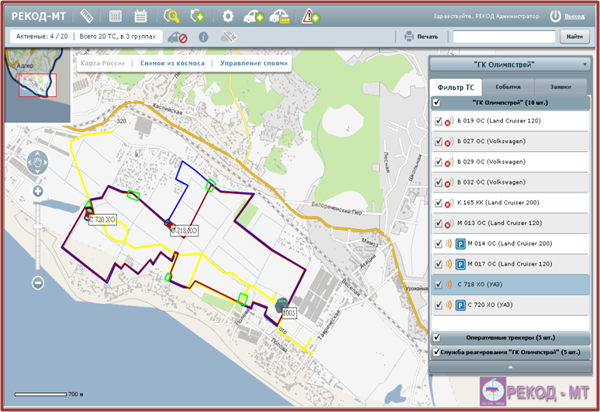Toggle the C 720 XO (УАЗ) checkbox
The width and height of the screenshot is (600, 412).
(x=438, y=304)
